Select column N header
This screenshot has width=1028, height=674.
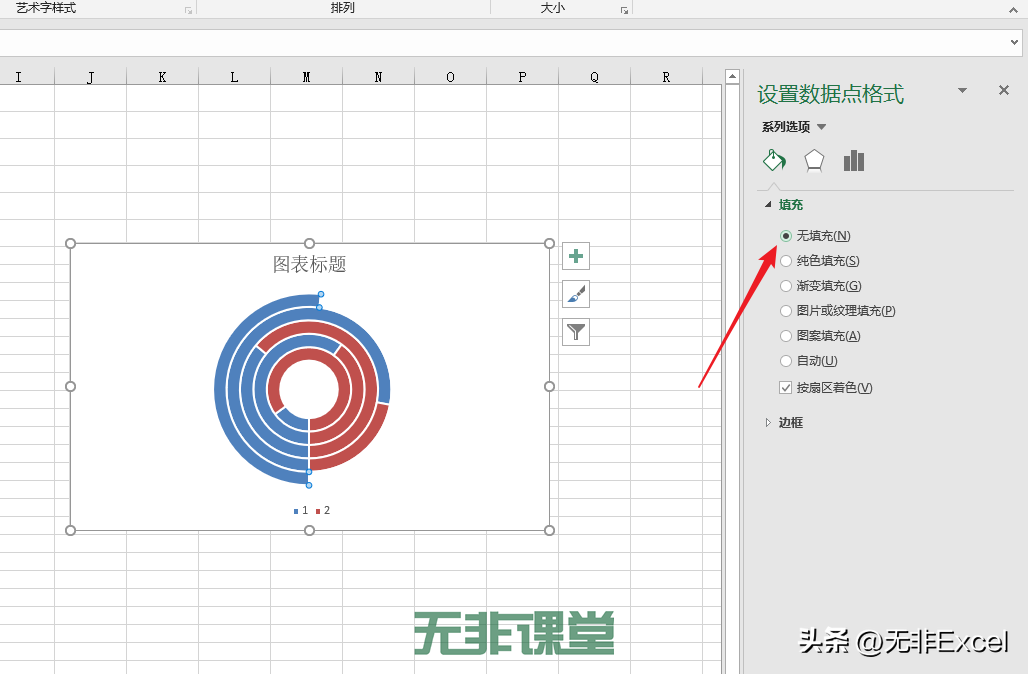pos(378,77)
